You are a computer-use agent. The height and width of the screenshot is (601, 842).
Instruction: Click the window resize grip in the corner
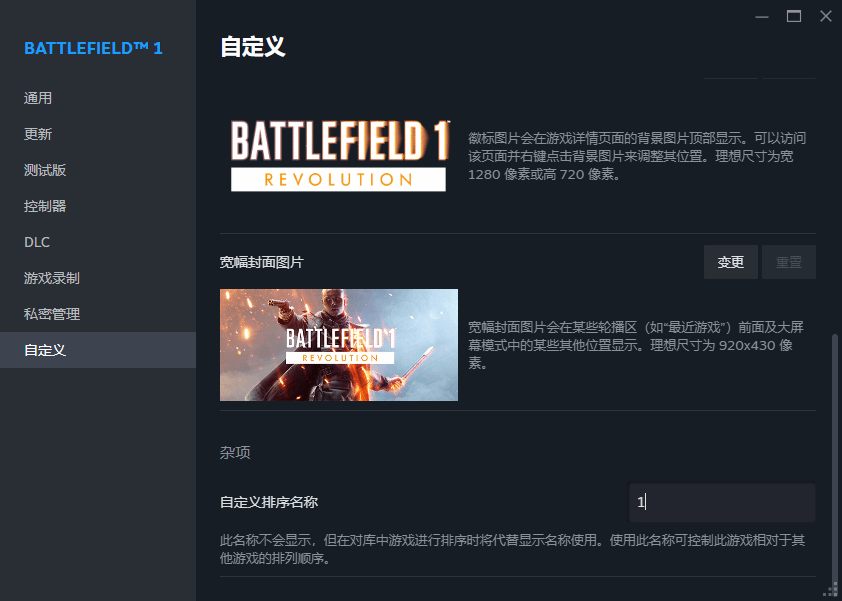pos(832,591)
